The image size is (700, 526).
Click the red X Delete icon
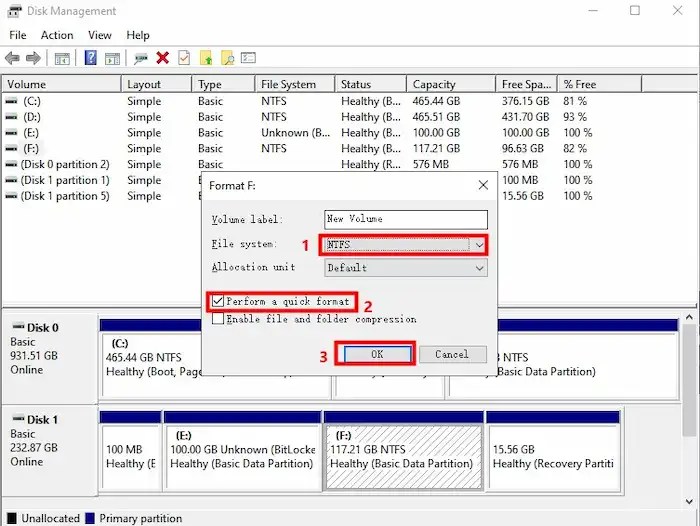point(162,58)
